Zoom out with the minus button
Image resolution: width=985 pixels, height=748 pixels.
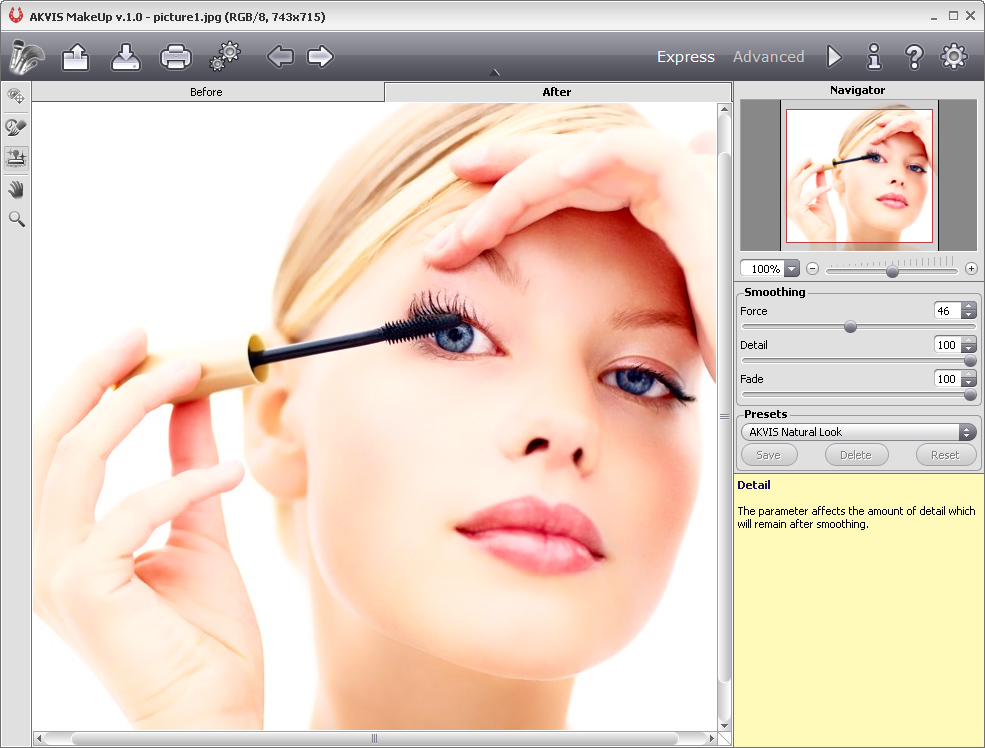(x=812, y=269)
